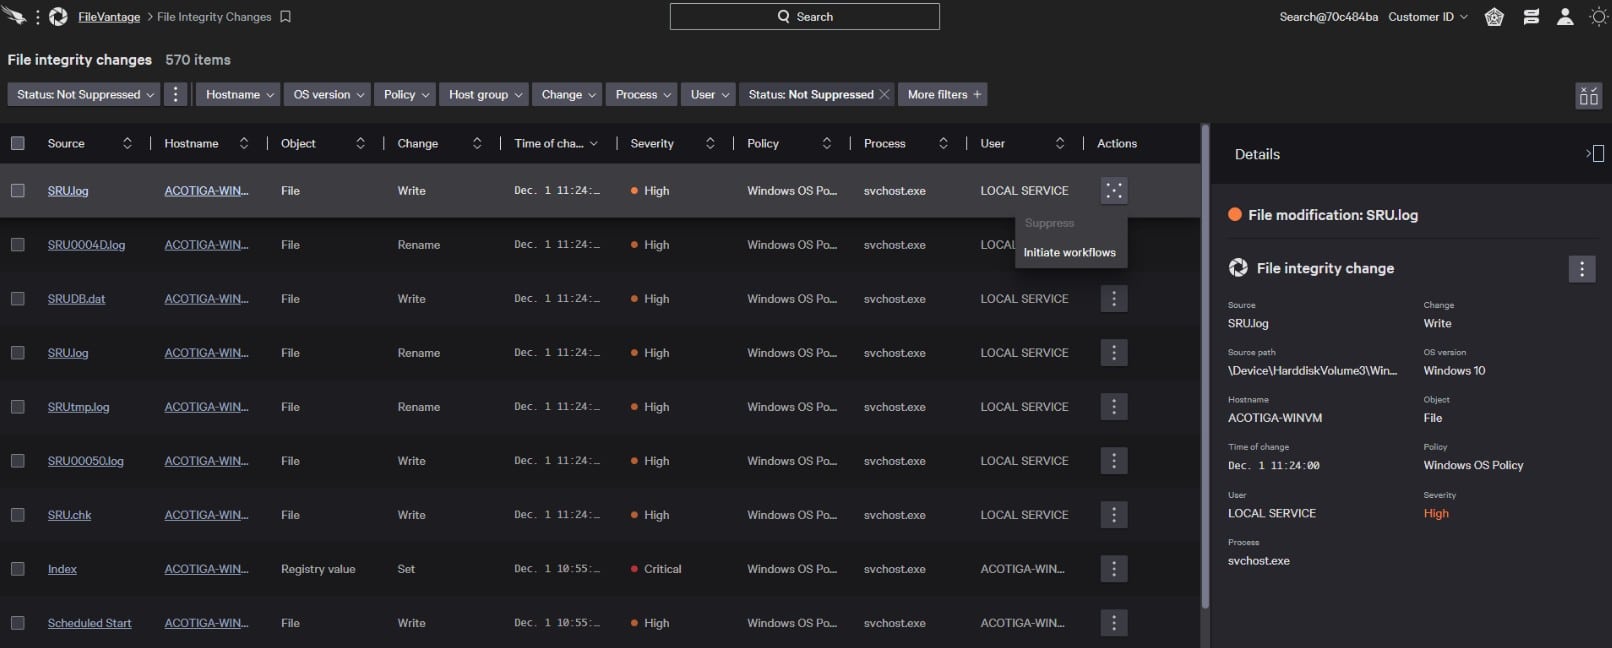Check the SRUDB.dat row checkbox

click(18, 299)
